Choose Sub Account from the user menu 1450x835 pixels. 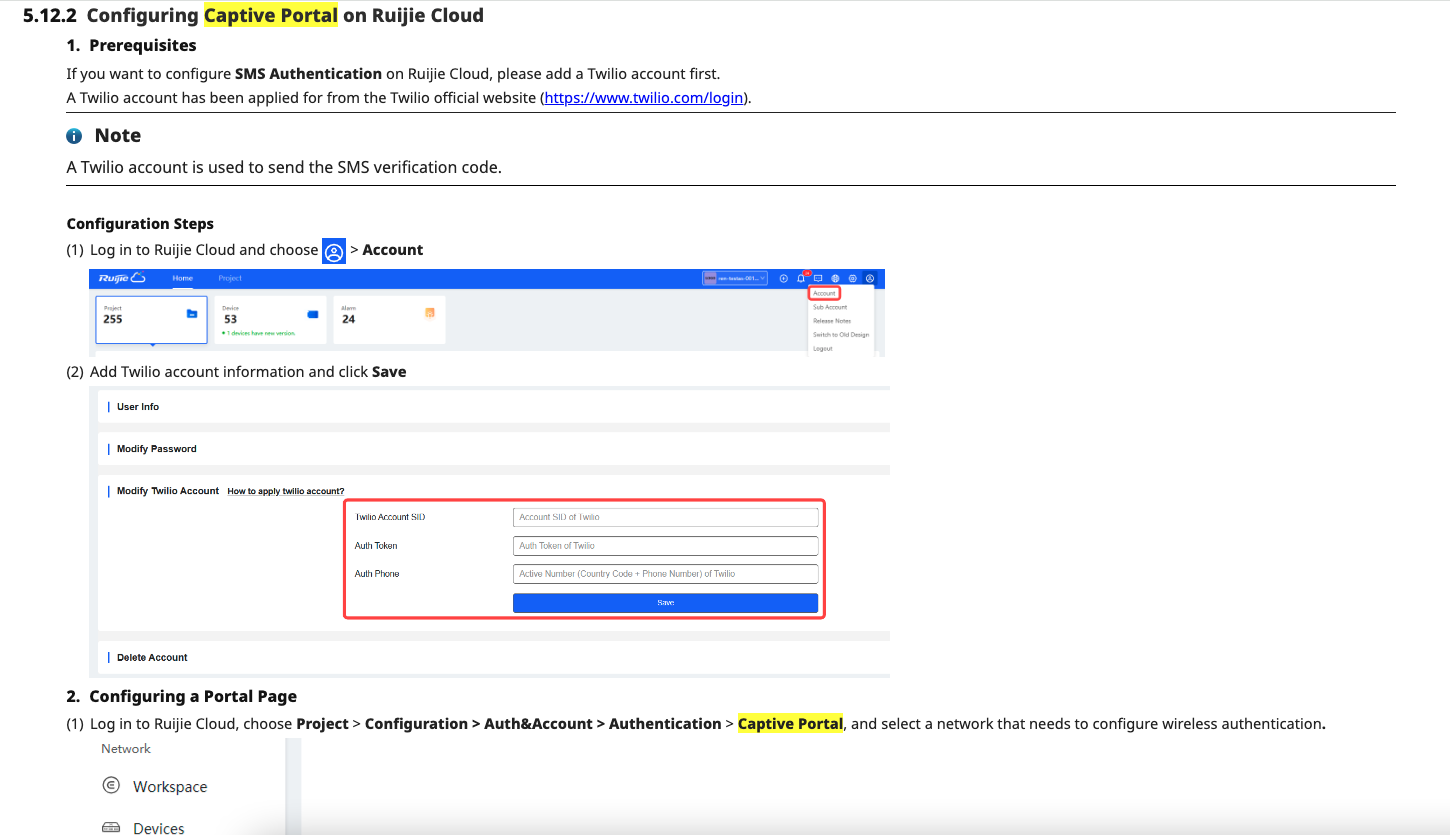pyautogui.click(x=830, y=307)
